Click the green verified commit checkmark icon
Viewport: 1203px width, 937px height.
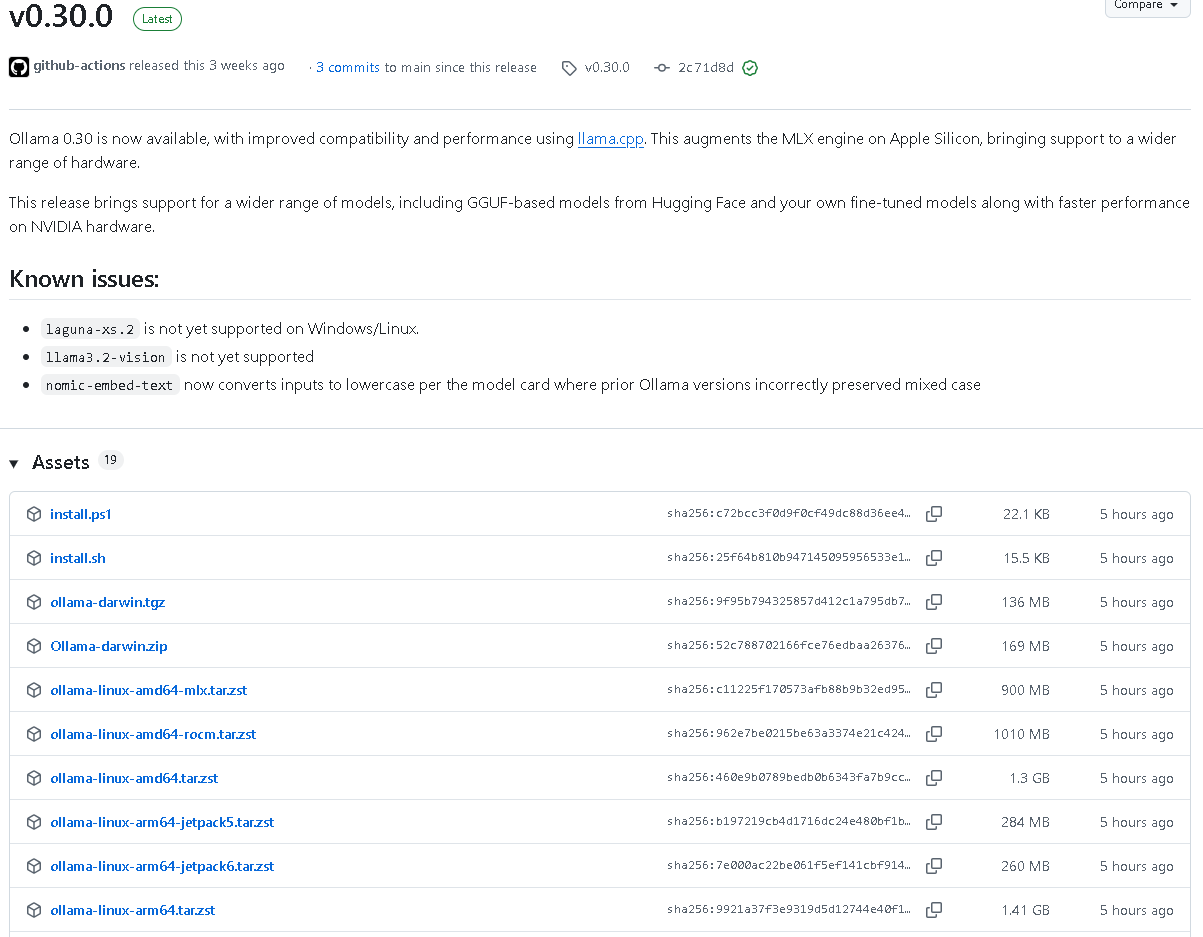click(750, 68)
